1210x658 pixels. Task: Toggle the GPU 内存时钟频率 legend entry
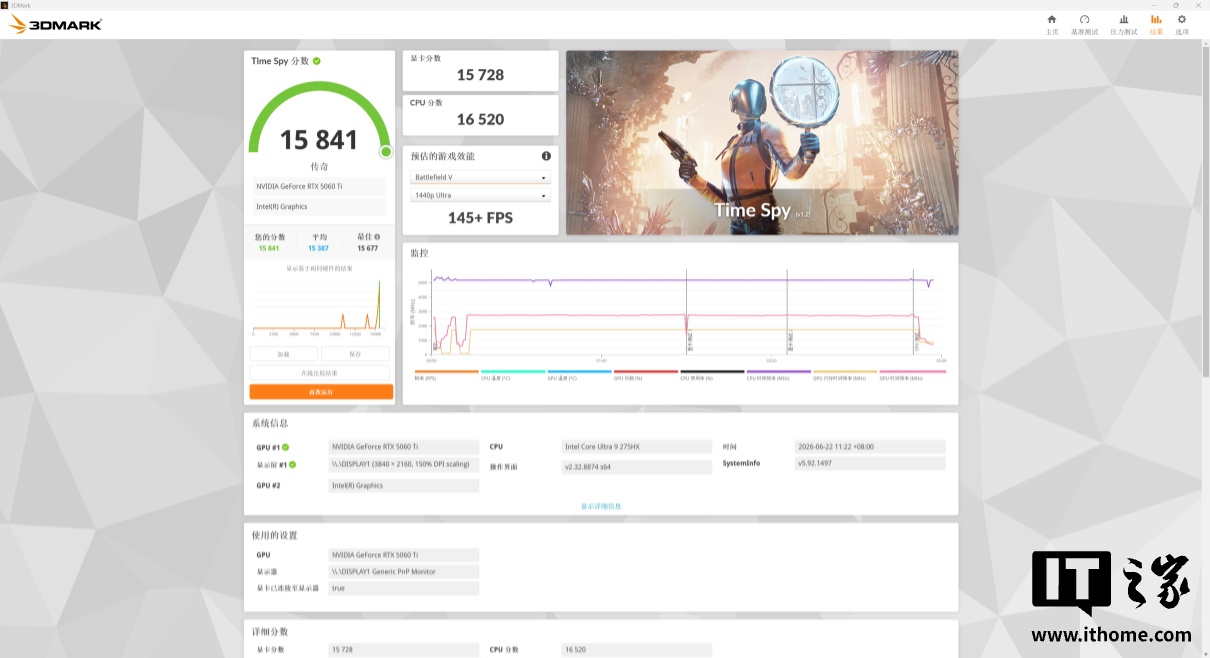click(x=845, y=375)
